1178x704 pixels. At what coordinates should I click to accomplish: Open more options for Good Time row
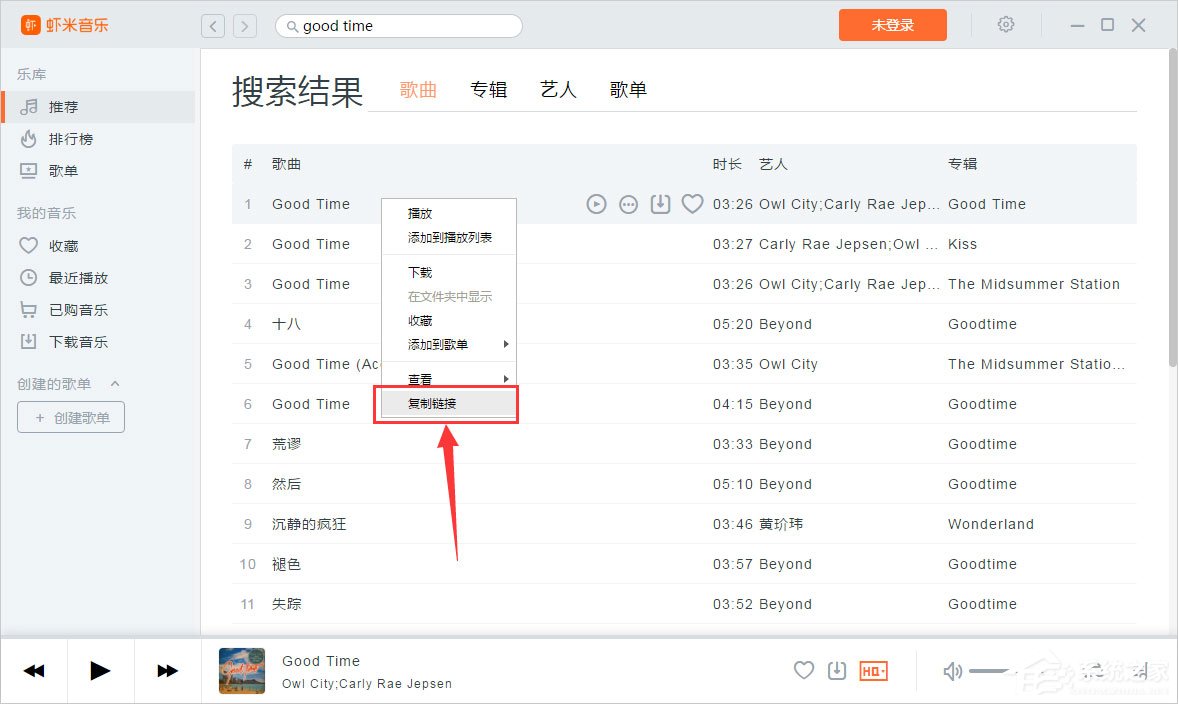tap(628, 204)
